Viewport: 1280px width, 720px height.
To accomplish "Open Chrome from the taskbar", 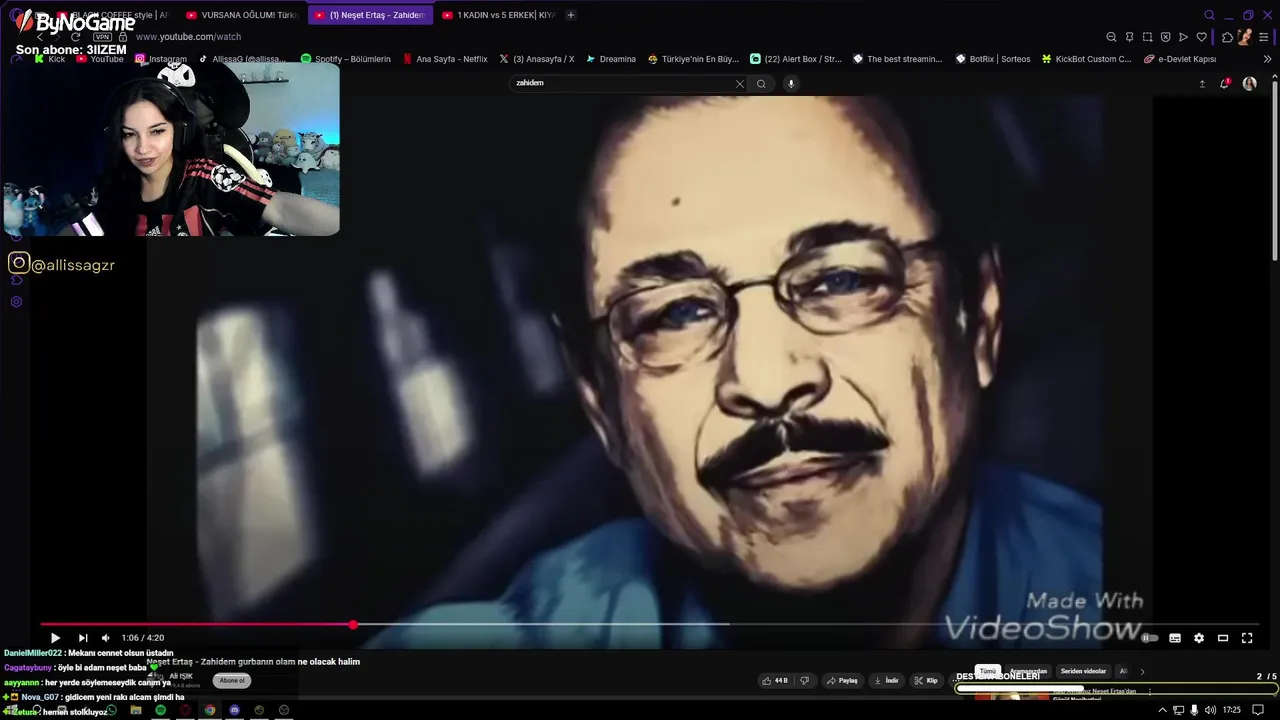I will [x=210, y=710].
